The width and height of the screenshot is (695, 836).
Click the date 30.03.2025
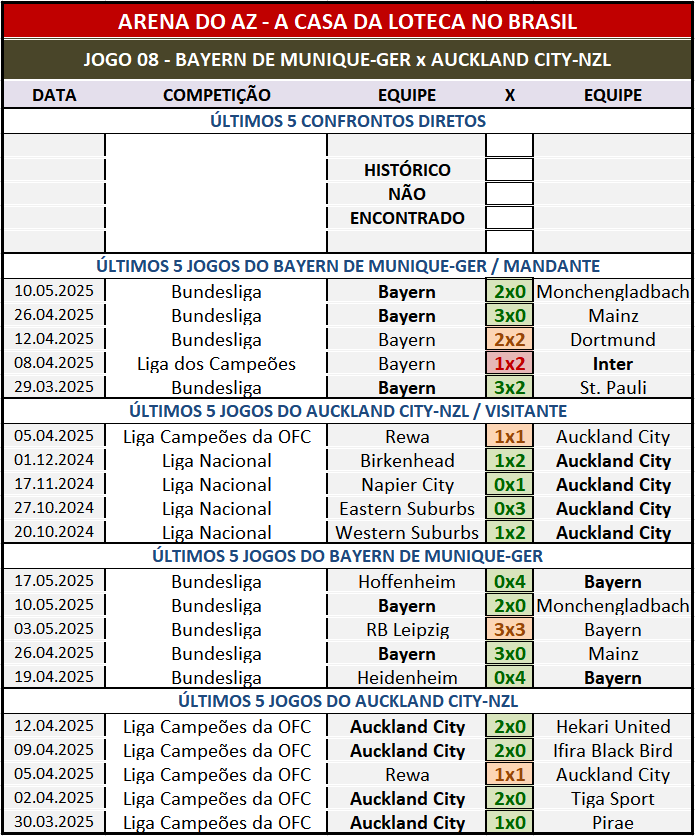pos(54,823)
